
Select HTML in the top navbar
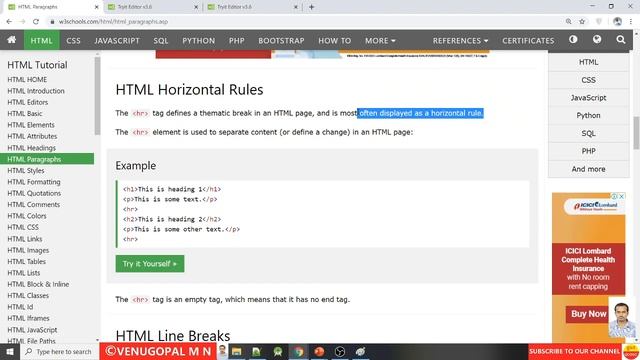pyautogui.click(x=42, y=40)
